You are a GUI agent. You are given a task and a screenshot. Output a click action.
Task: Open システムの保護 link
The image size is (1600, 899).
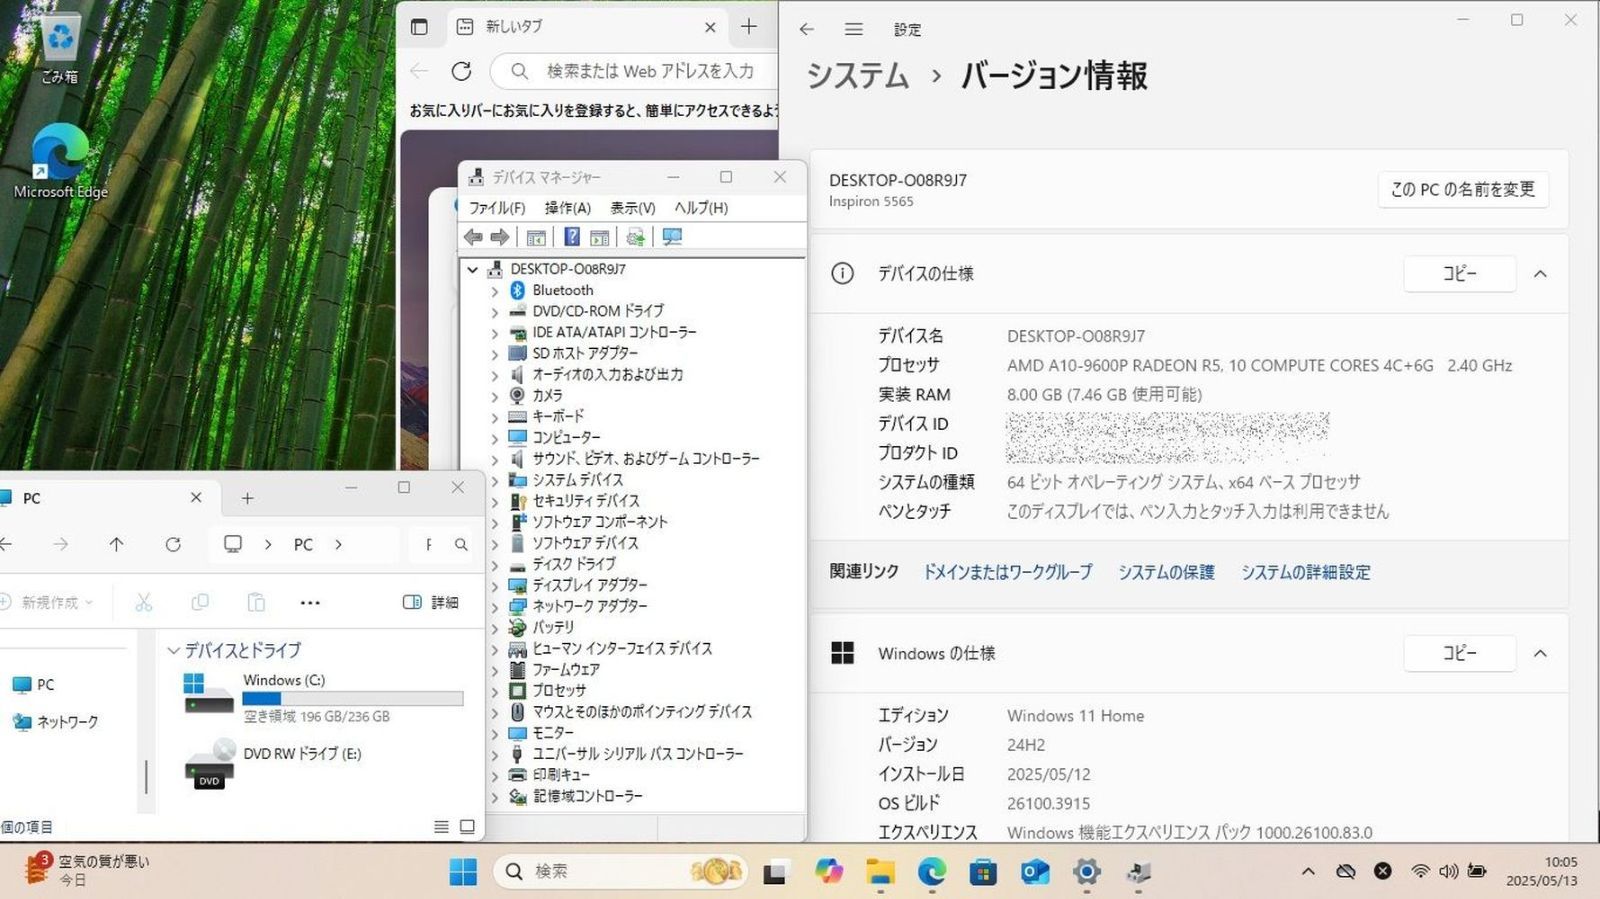(1166, 572)
